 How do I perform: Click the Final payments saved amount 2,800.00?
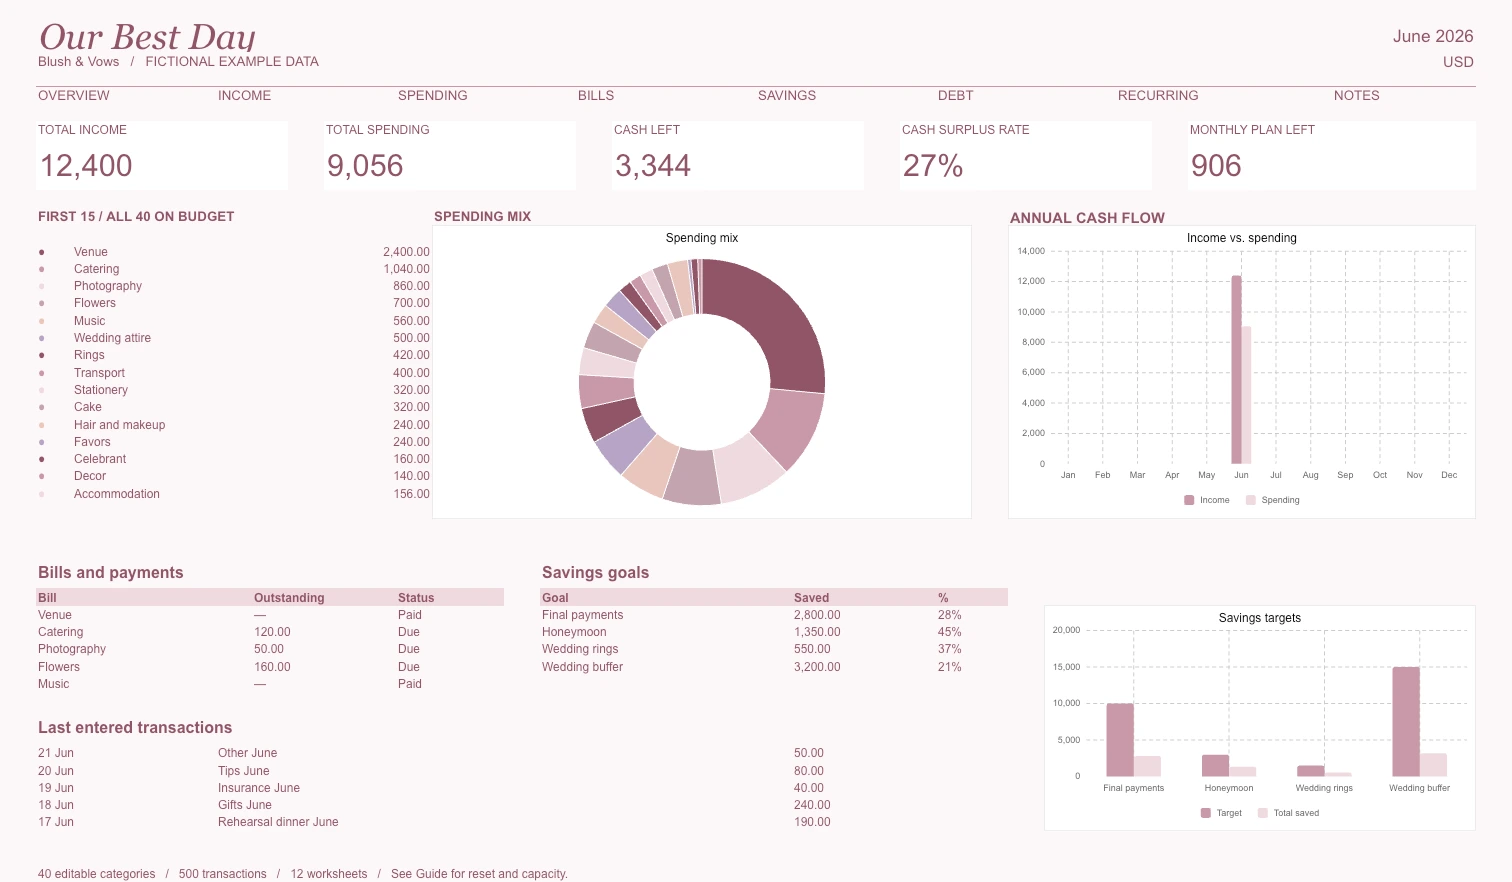click(817, 615)
